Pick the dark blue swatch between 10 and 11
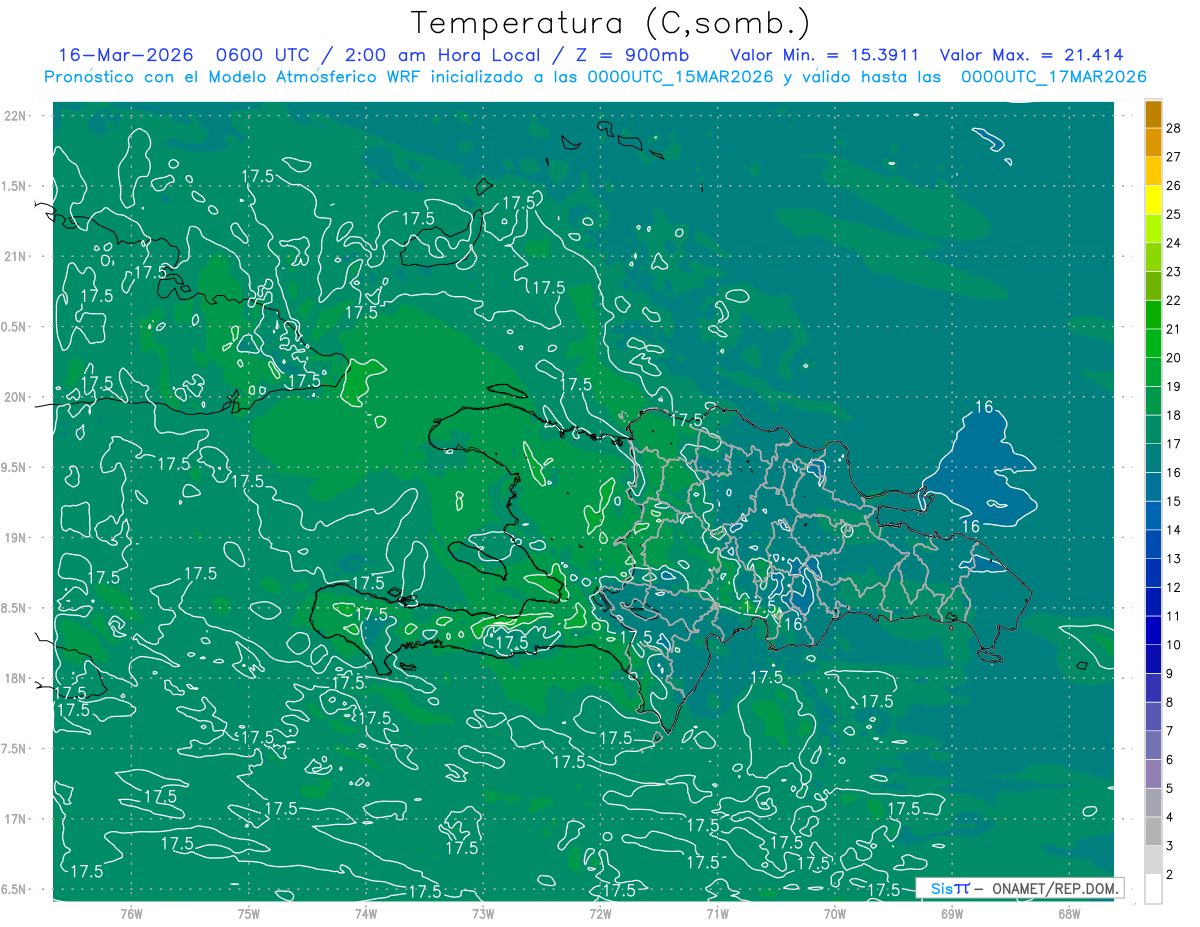Image resolution: width=1200 pixels, height=927 pixels. 1153,631
